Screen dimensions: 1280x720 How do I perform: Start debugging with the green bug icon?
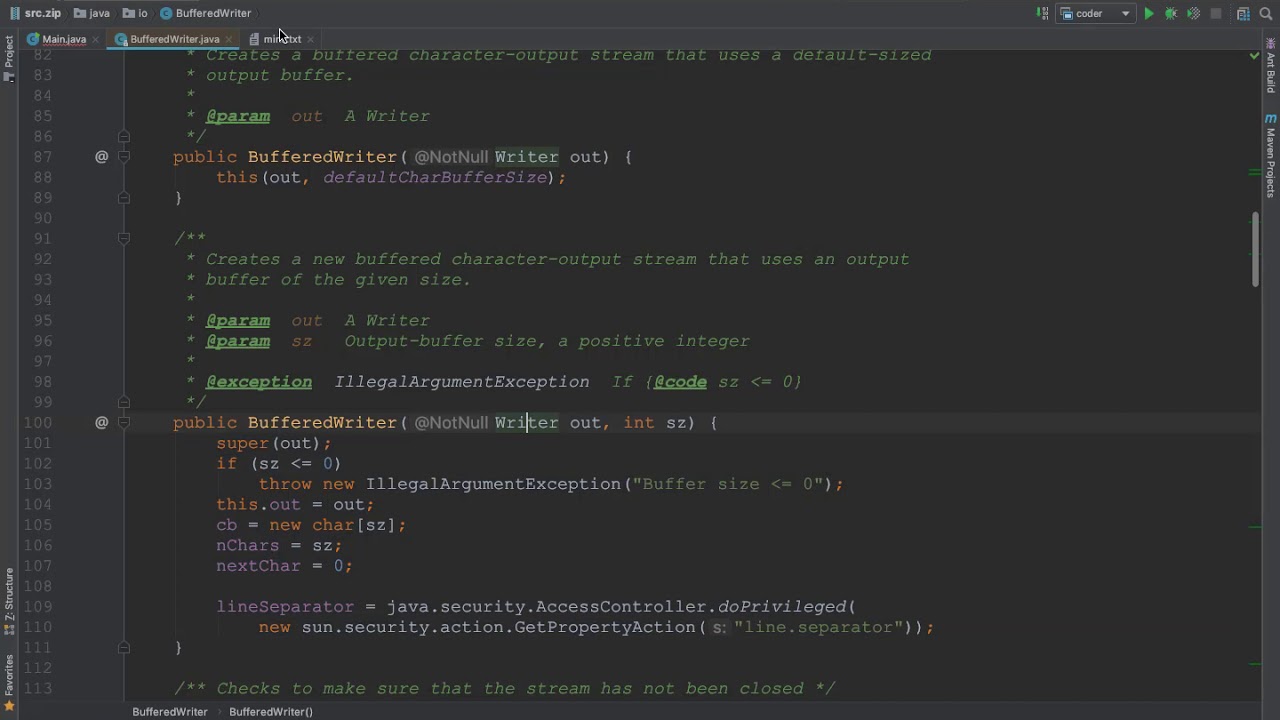coord(1171,14)
